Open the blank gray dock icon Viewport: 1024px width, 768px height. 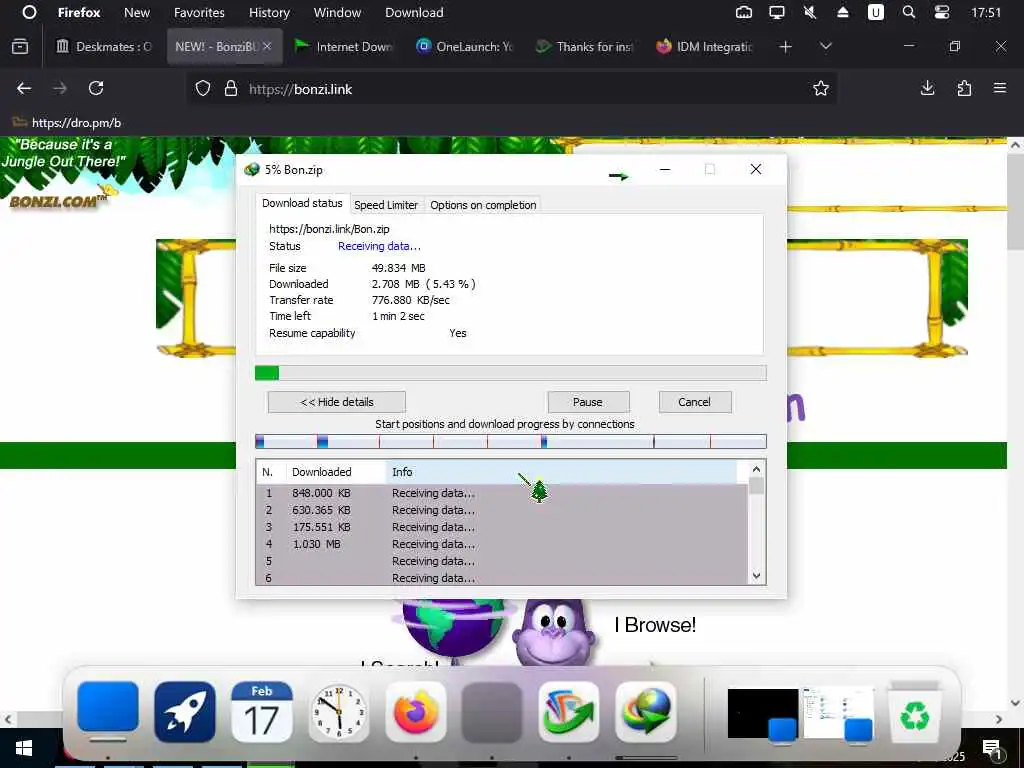click(x=492, y=712)
